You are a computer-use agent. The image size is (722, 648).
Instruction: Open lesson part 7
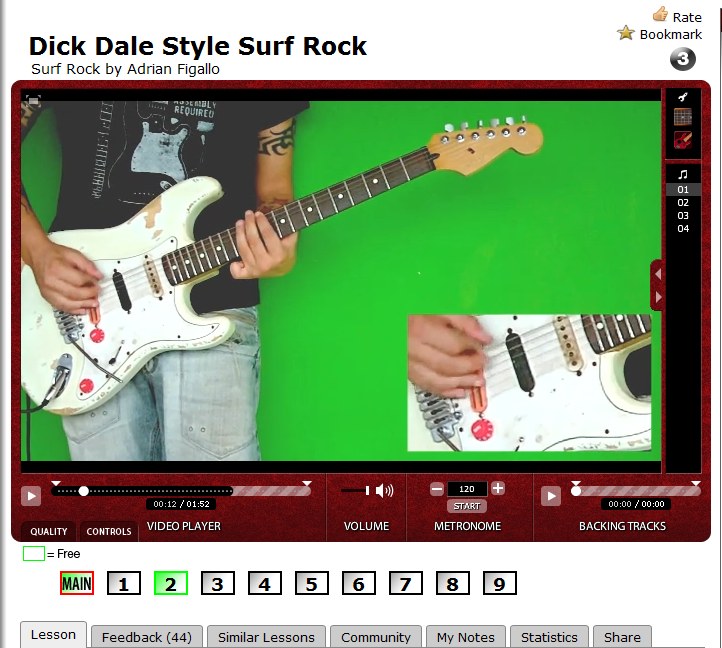406,584
